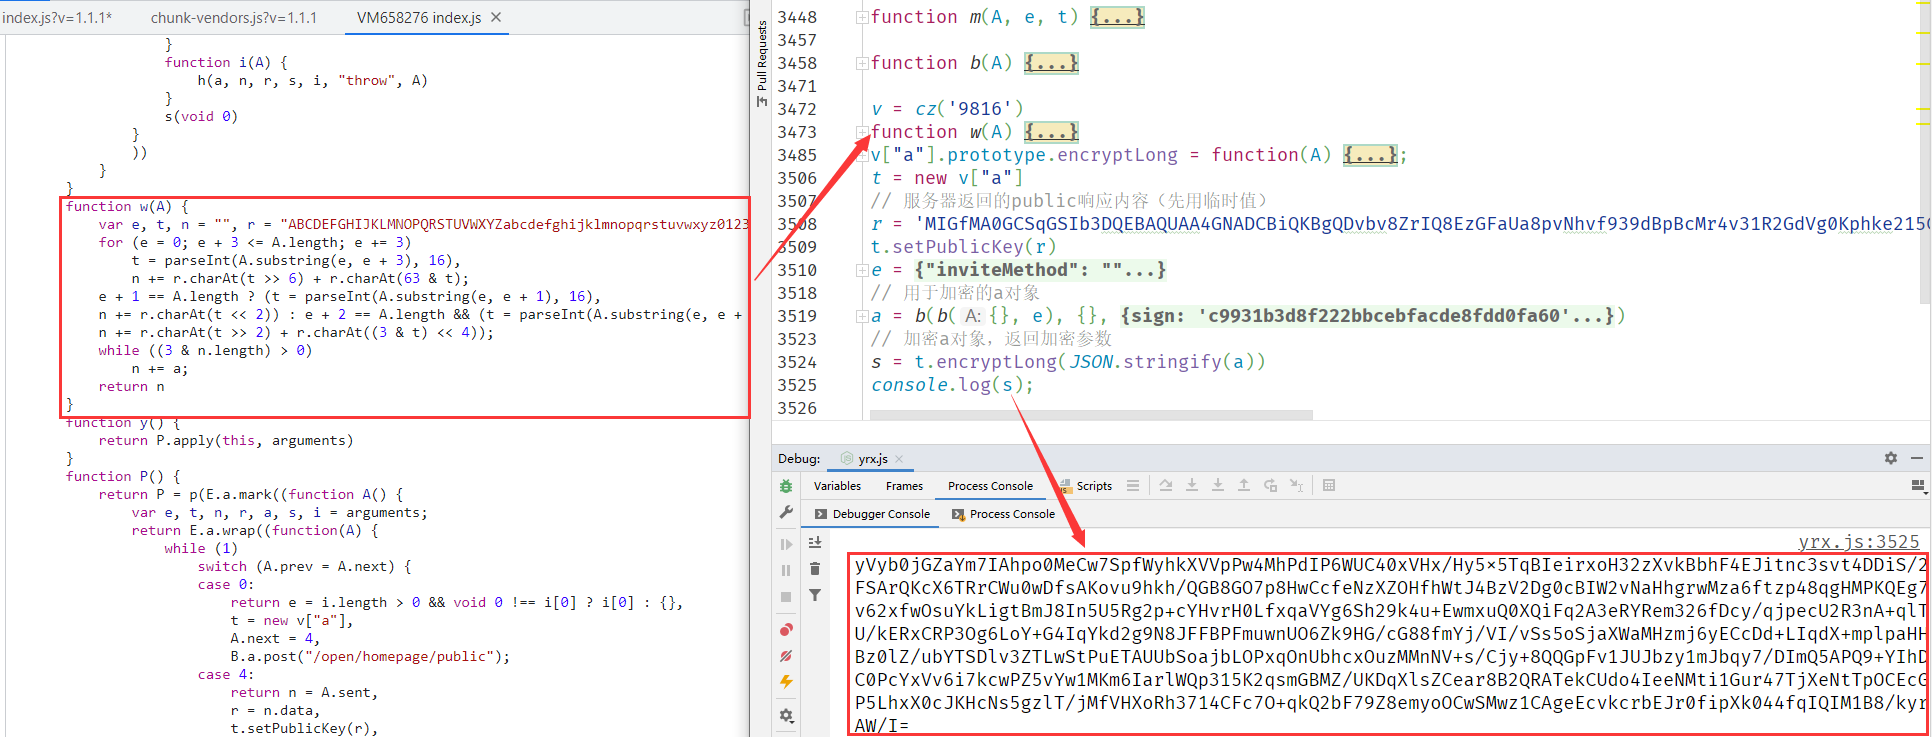Toggle Mute Breakpoints icon
Viewport: 1932px width, 737px height.
pos(786,656)
